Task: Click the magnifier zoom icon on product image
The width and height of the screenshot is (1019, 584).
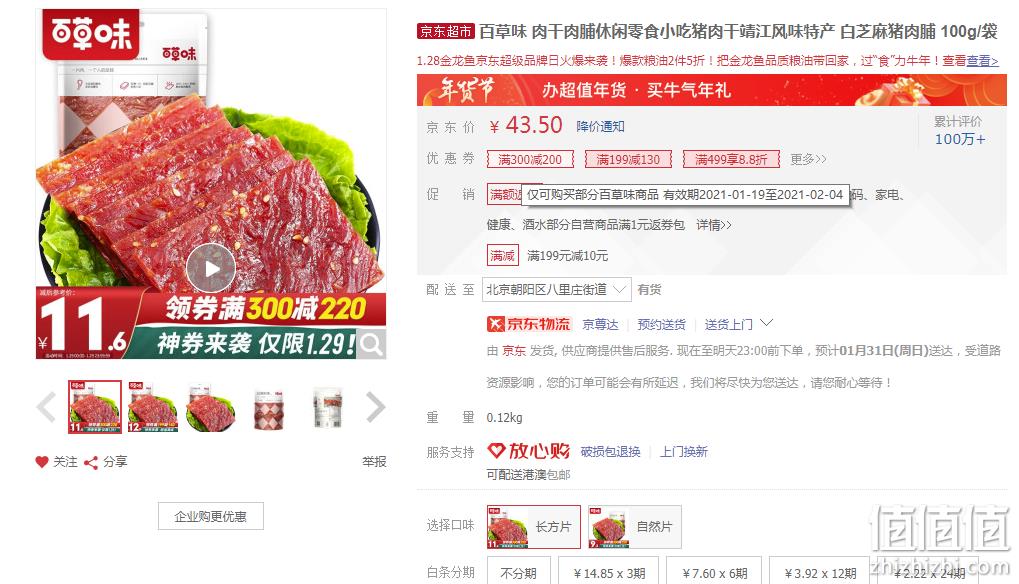Action: tap(371, 344)
